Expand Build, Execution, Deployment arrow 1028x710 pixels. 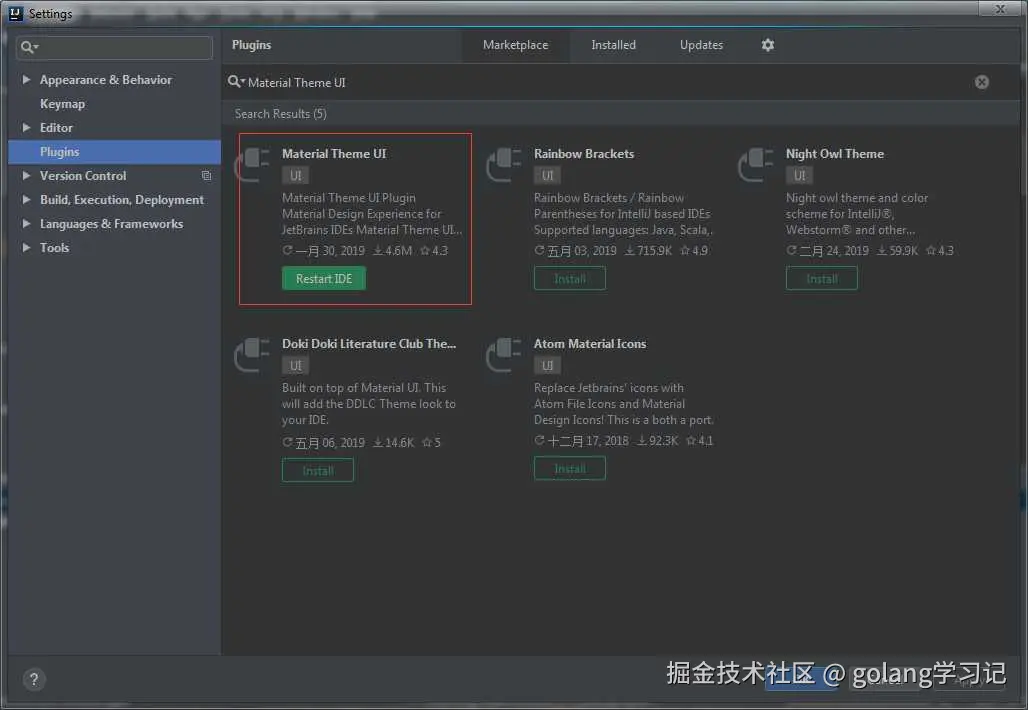click(26, 199)
